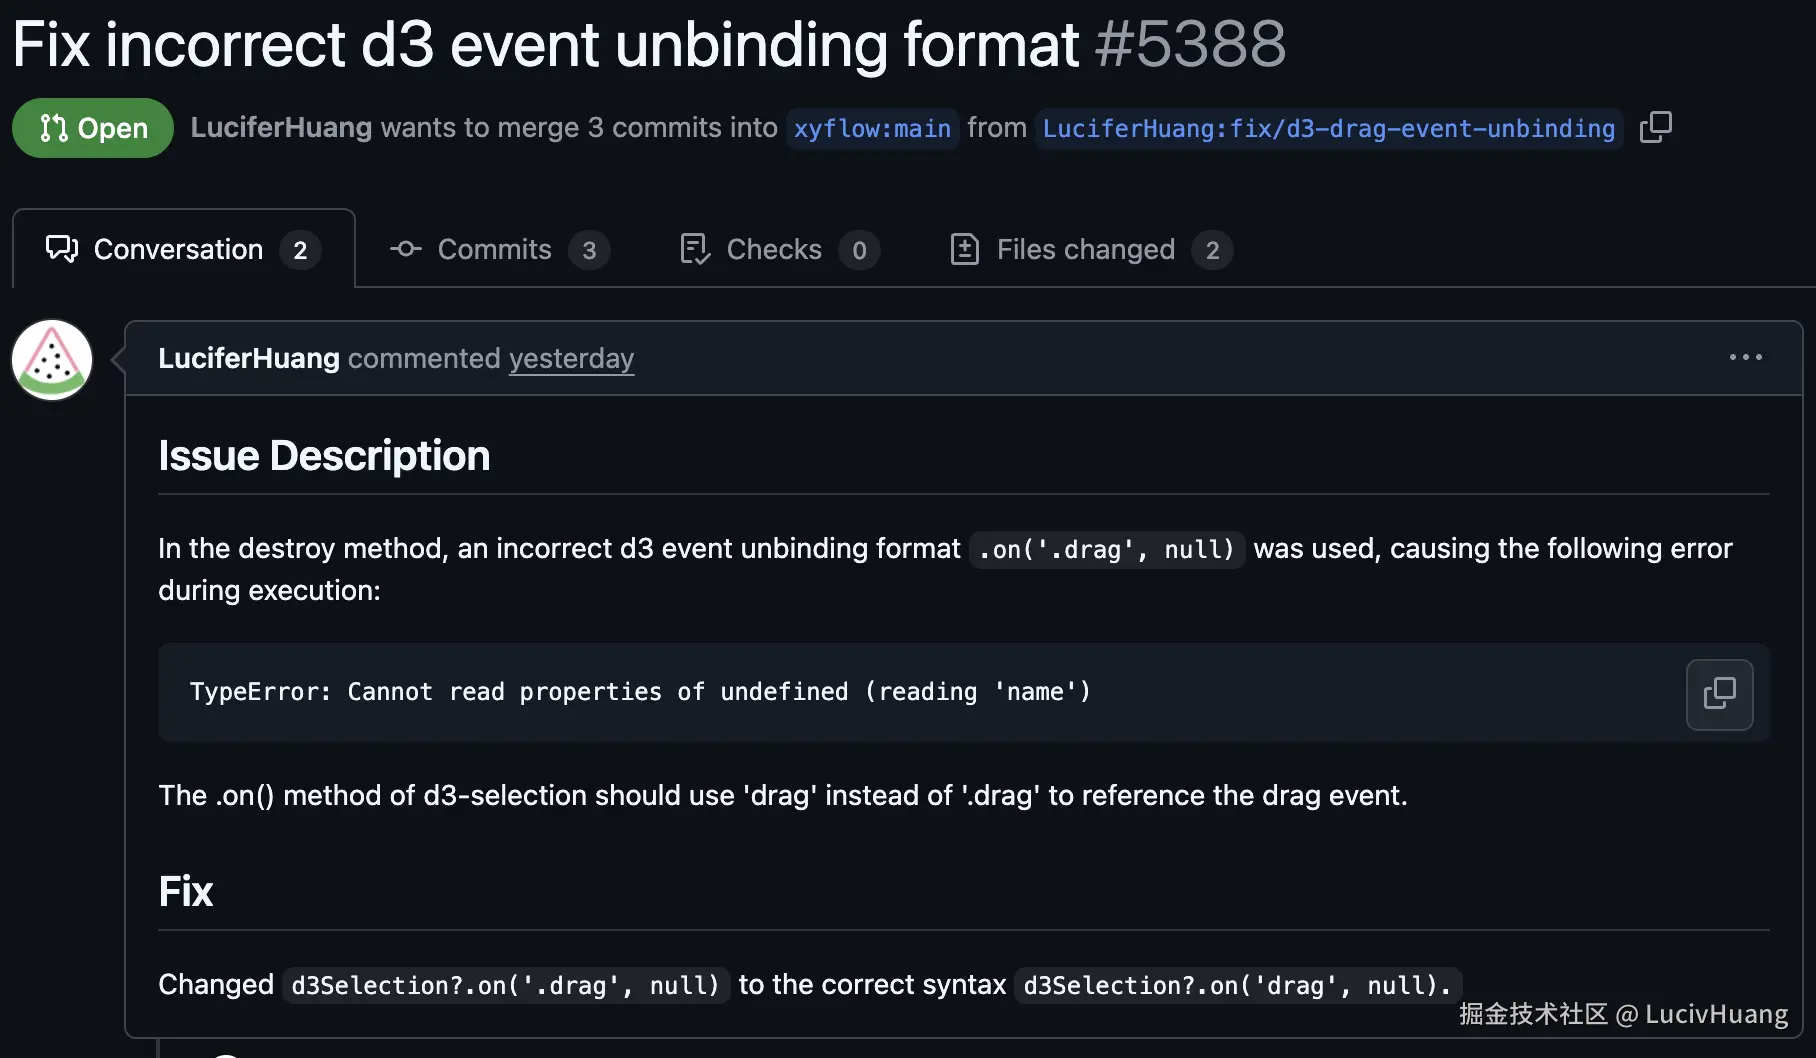Click the Commits tab commit icon
This screenshot has height=1058, width=1816.
[x=405, y=249]
